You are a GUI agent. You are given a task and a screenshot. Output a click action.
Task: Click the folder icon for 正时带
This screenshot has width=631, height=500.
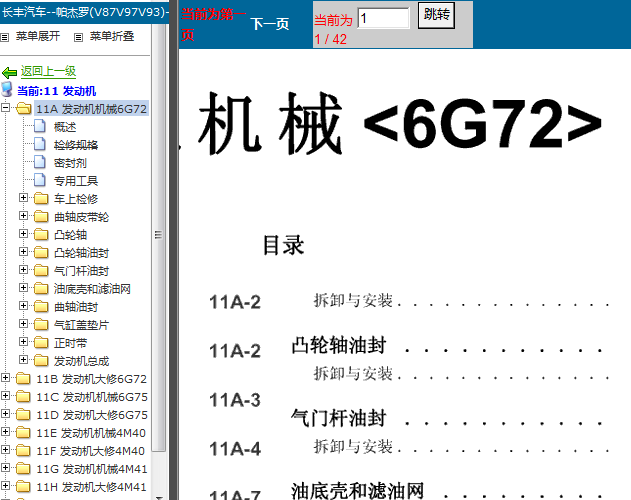[41, 343]
